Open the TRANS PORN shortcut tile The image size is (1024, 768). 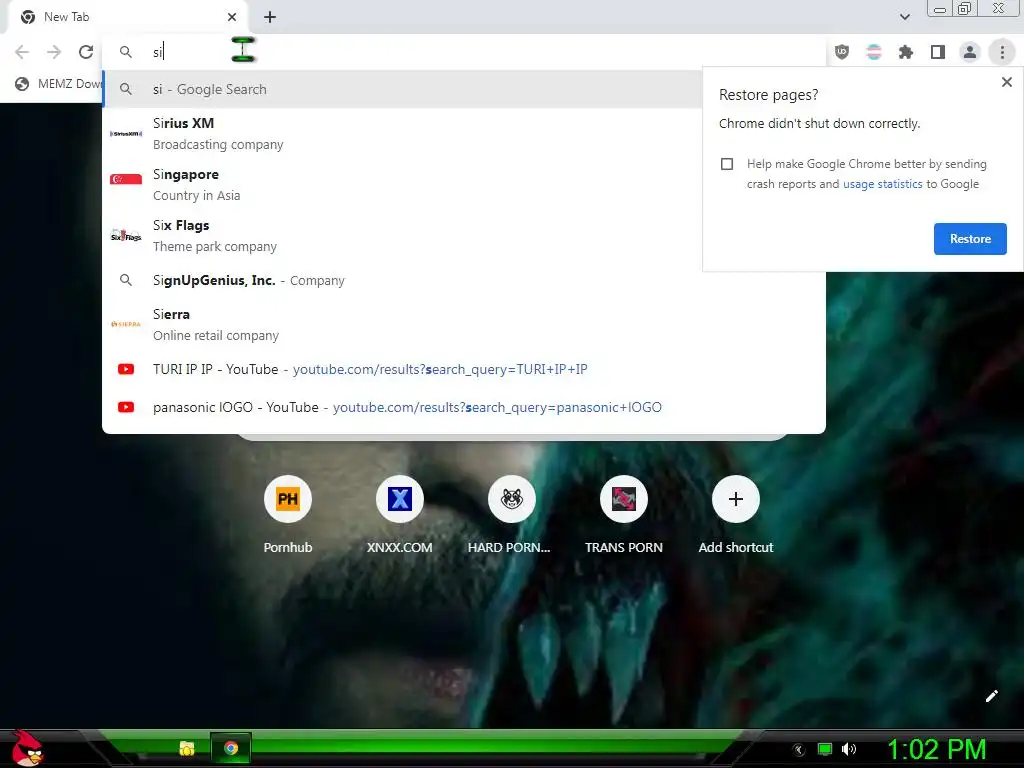[624, 515]
